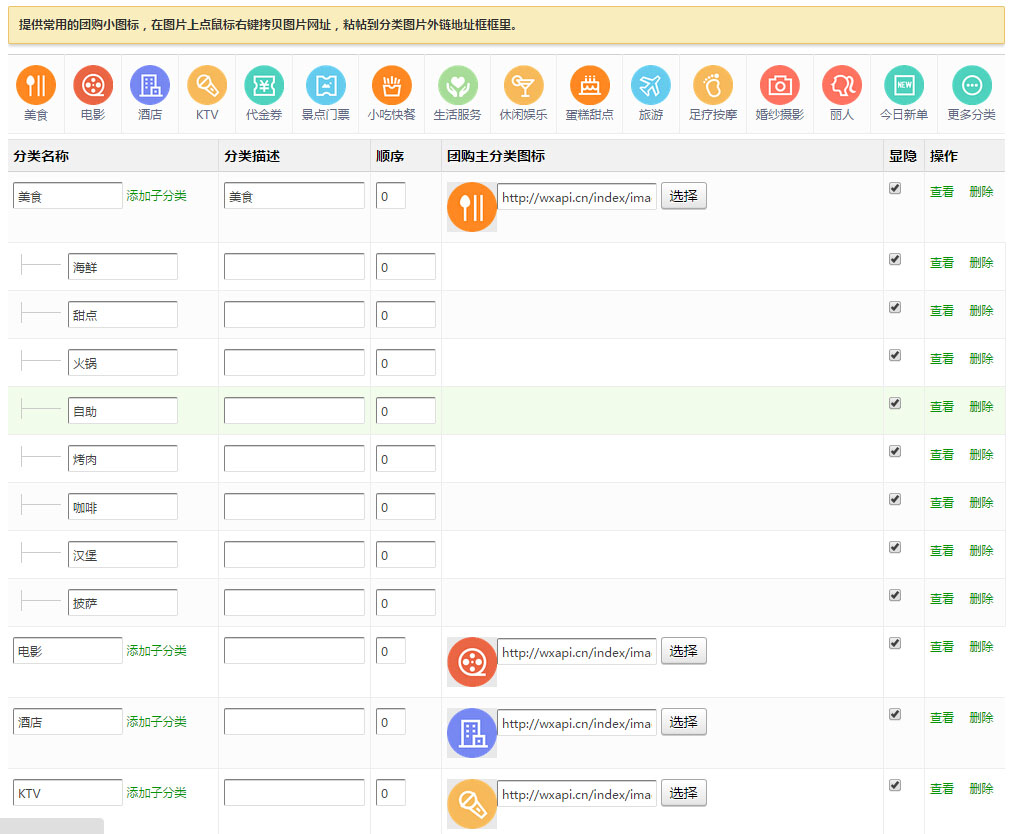Uncheck the 显隐 checkbox for 自助 row
This screenshot has width=1010, height=834.
point(895,403)
